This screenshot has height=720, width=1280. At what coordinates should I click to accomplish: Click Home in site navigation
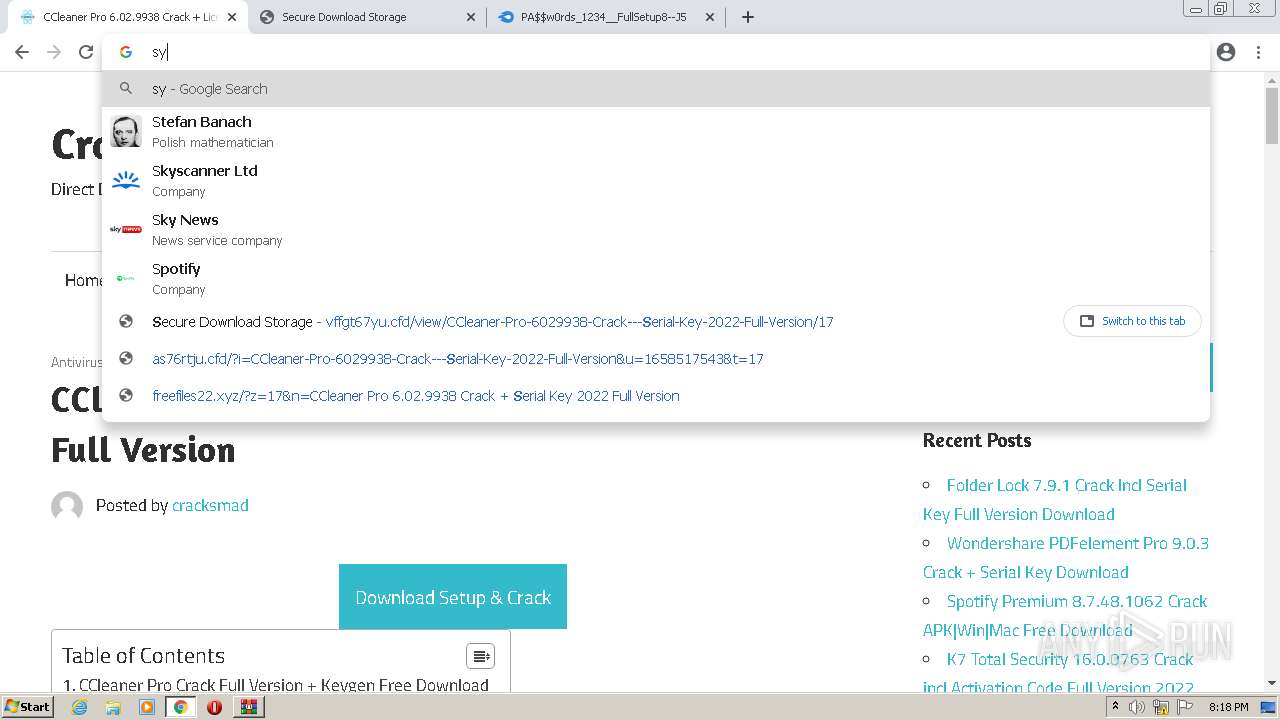pos(84,280)
